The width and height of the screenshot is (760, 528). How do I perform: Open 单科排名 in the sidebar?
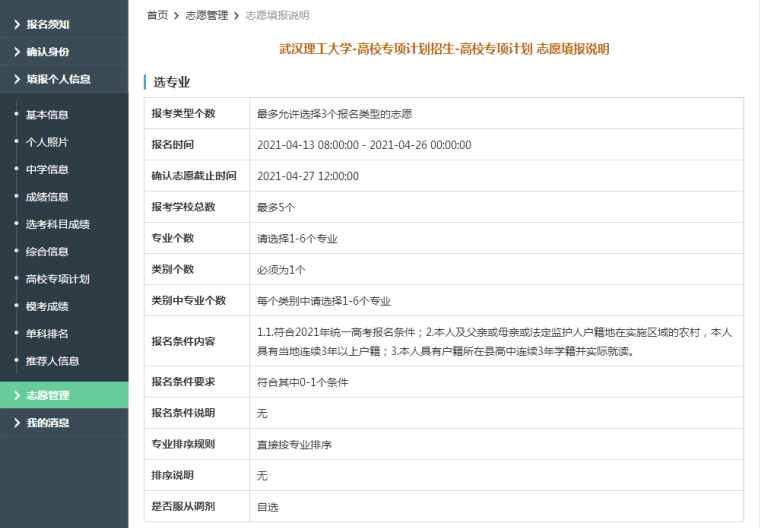pyautogui.click(x=47, y=334)
